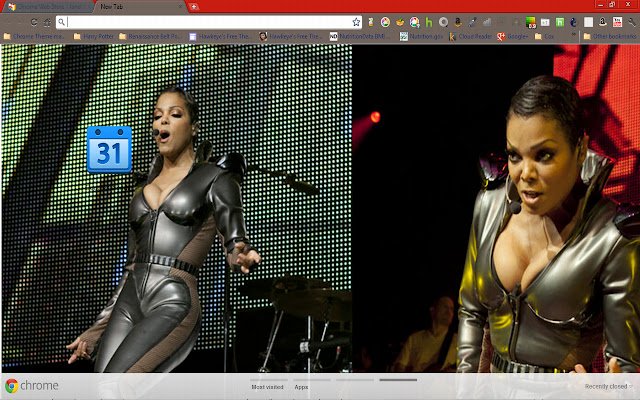Select the third page indicator bar

(355, 380)
